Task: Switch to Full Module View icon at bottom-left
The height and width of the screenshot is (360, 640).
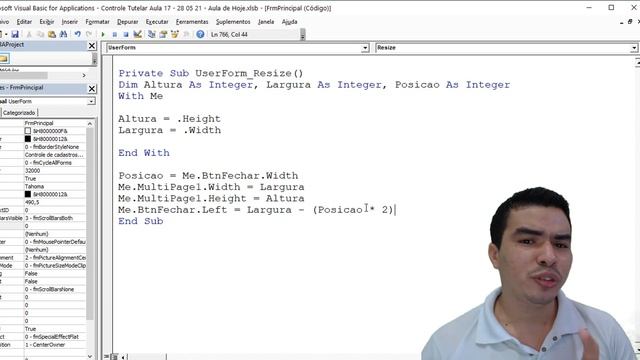Action: [x=115, y=357]
